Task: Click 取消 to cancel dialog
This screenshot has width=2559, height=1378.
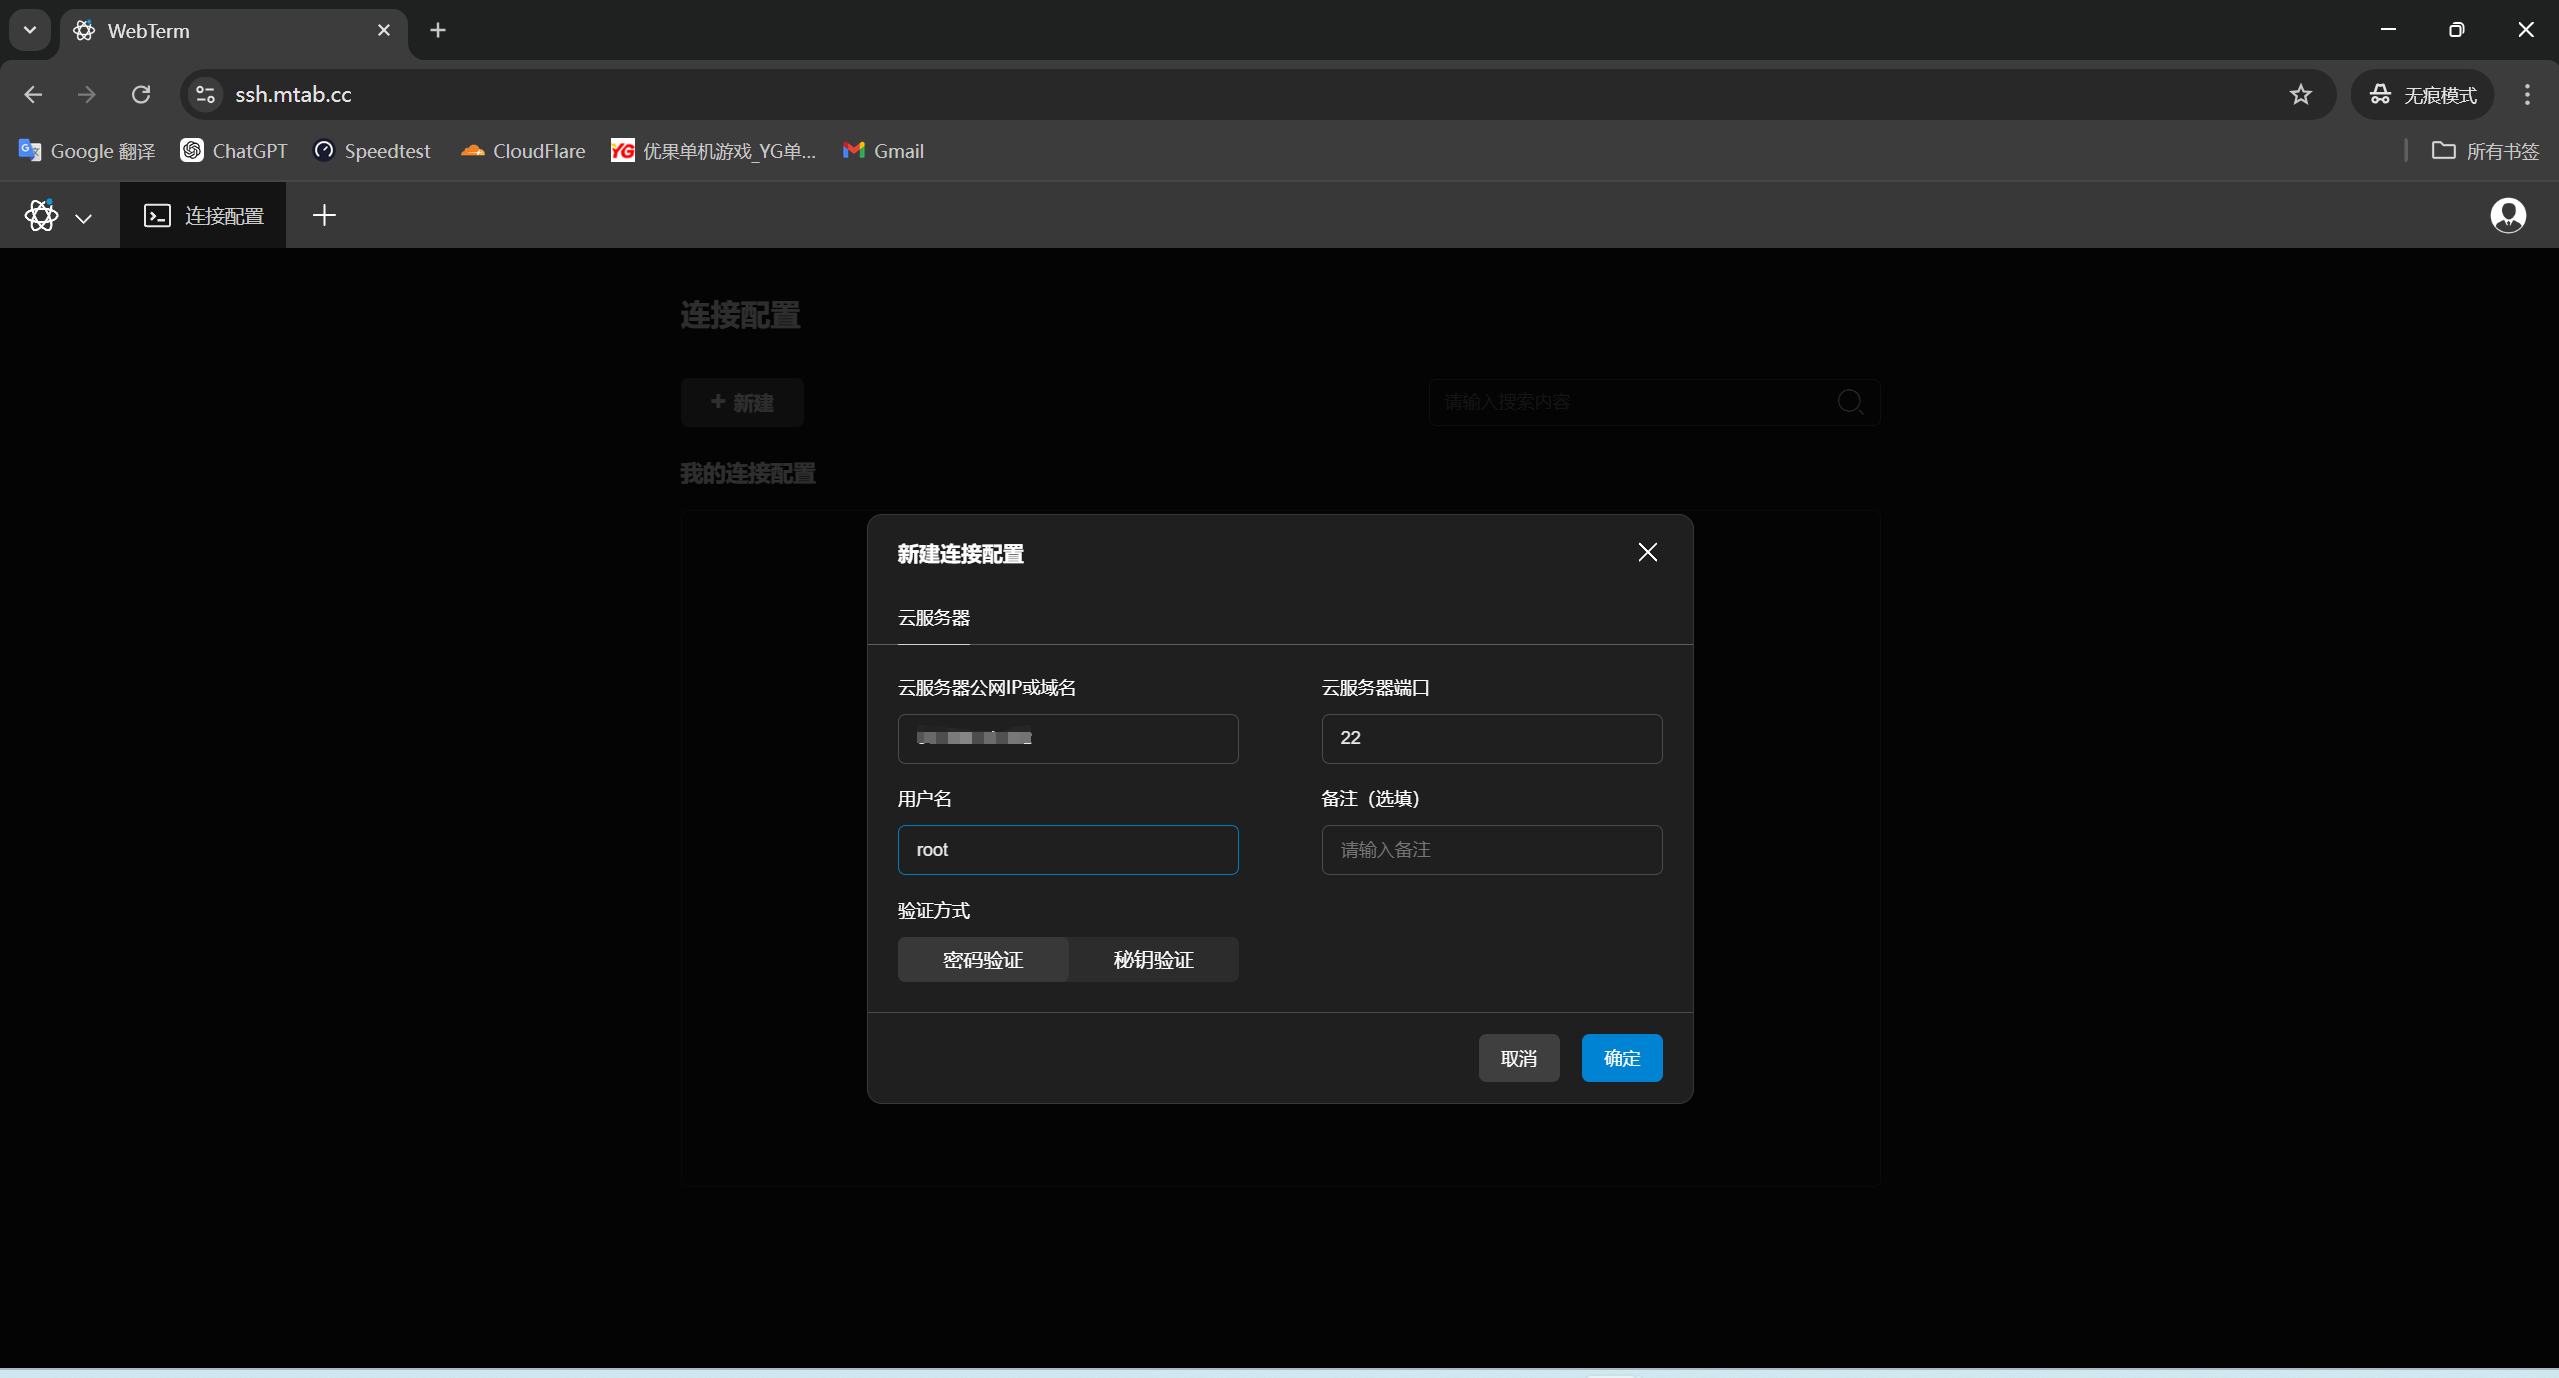Action: pos(1518,1058)
